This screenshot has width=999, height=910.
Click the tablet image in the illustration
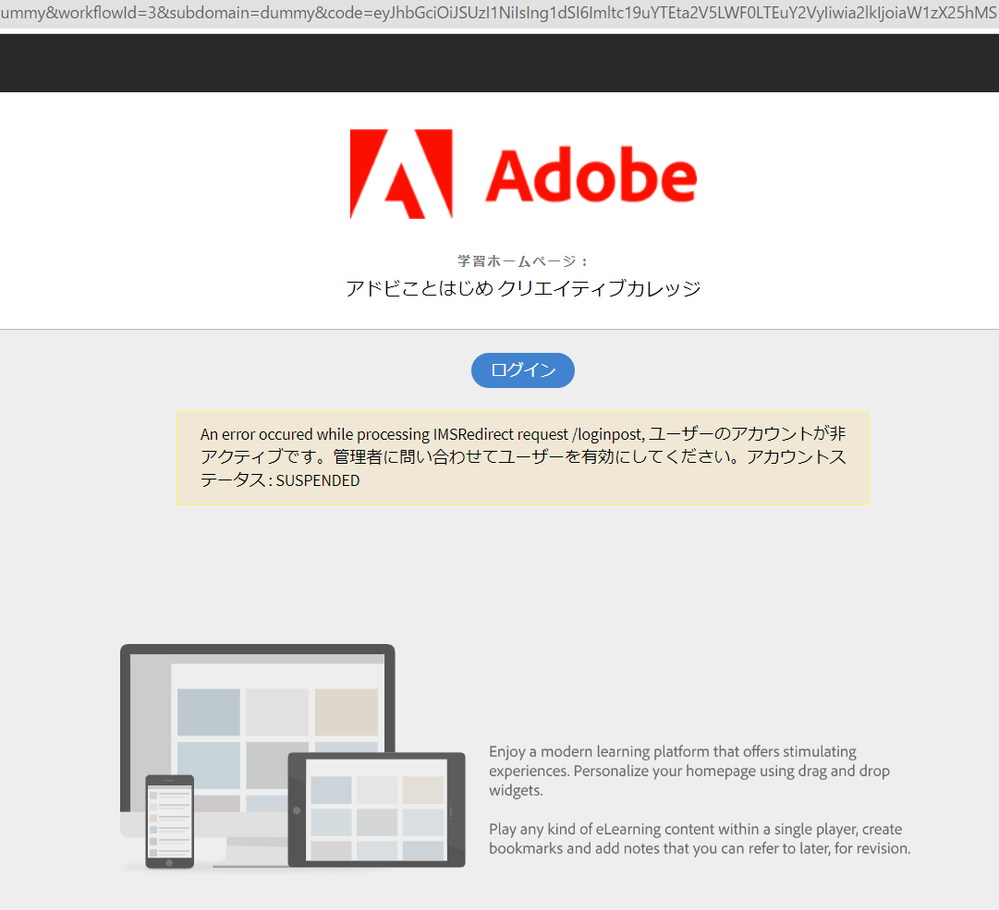(x=376, y=808)
